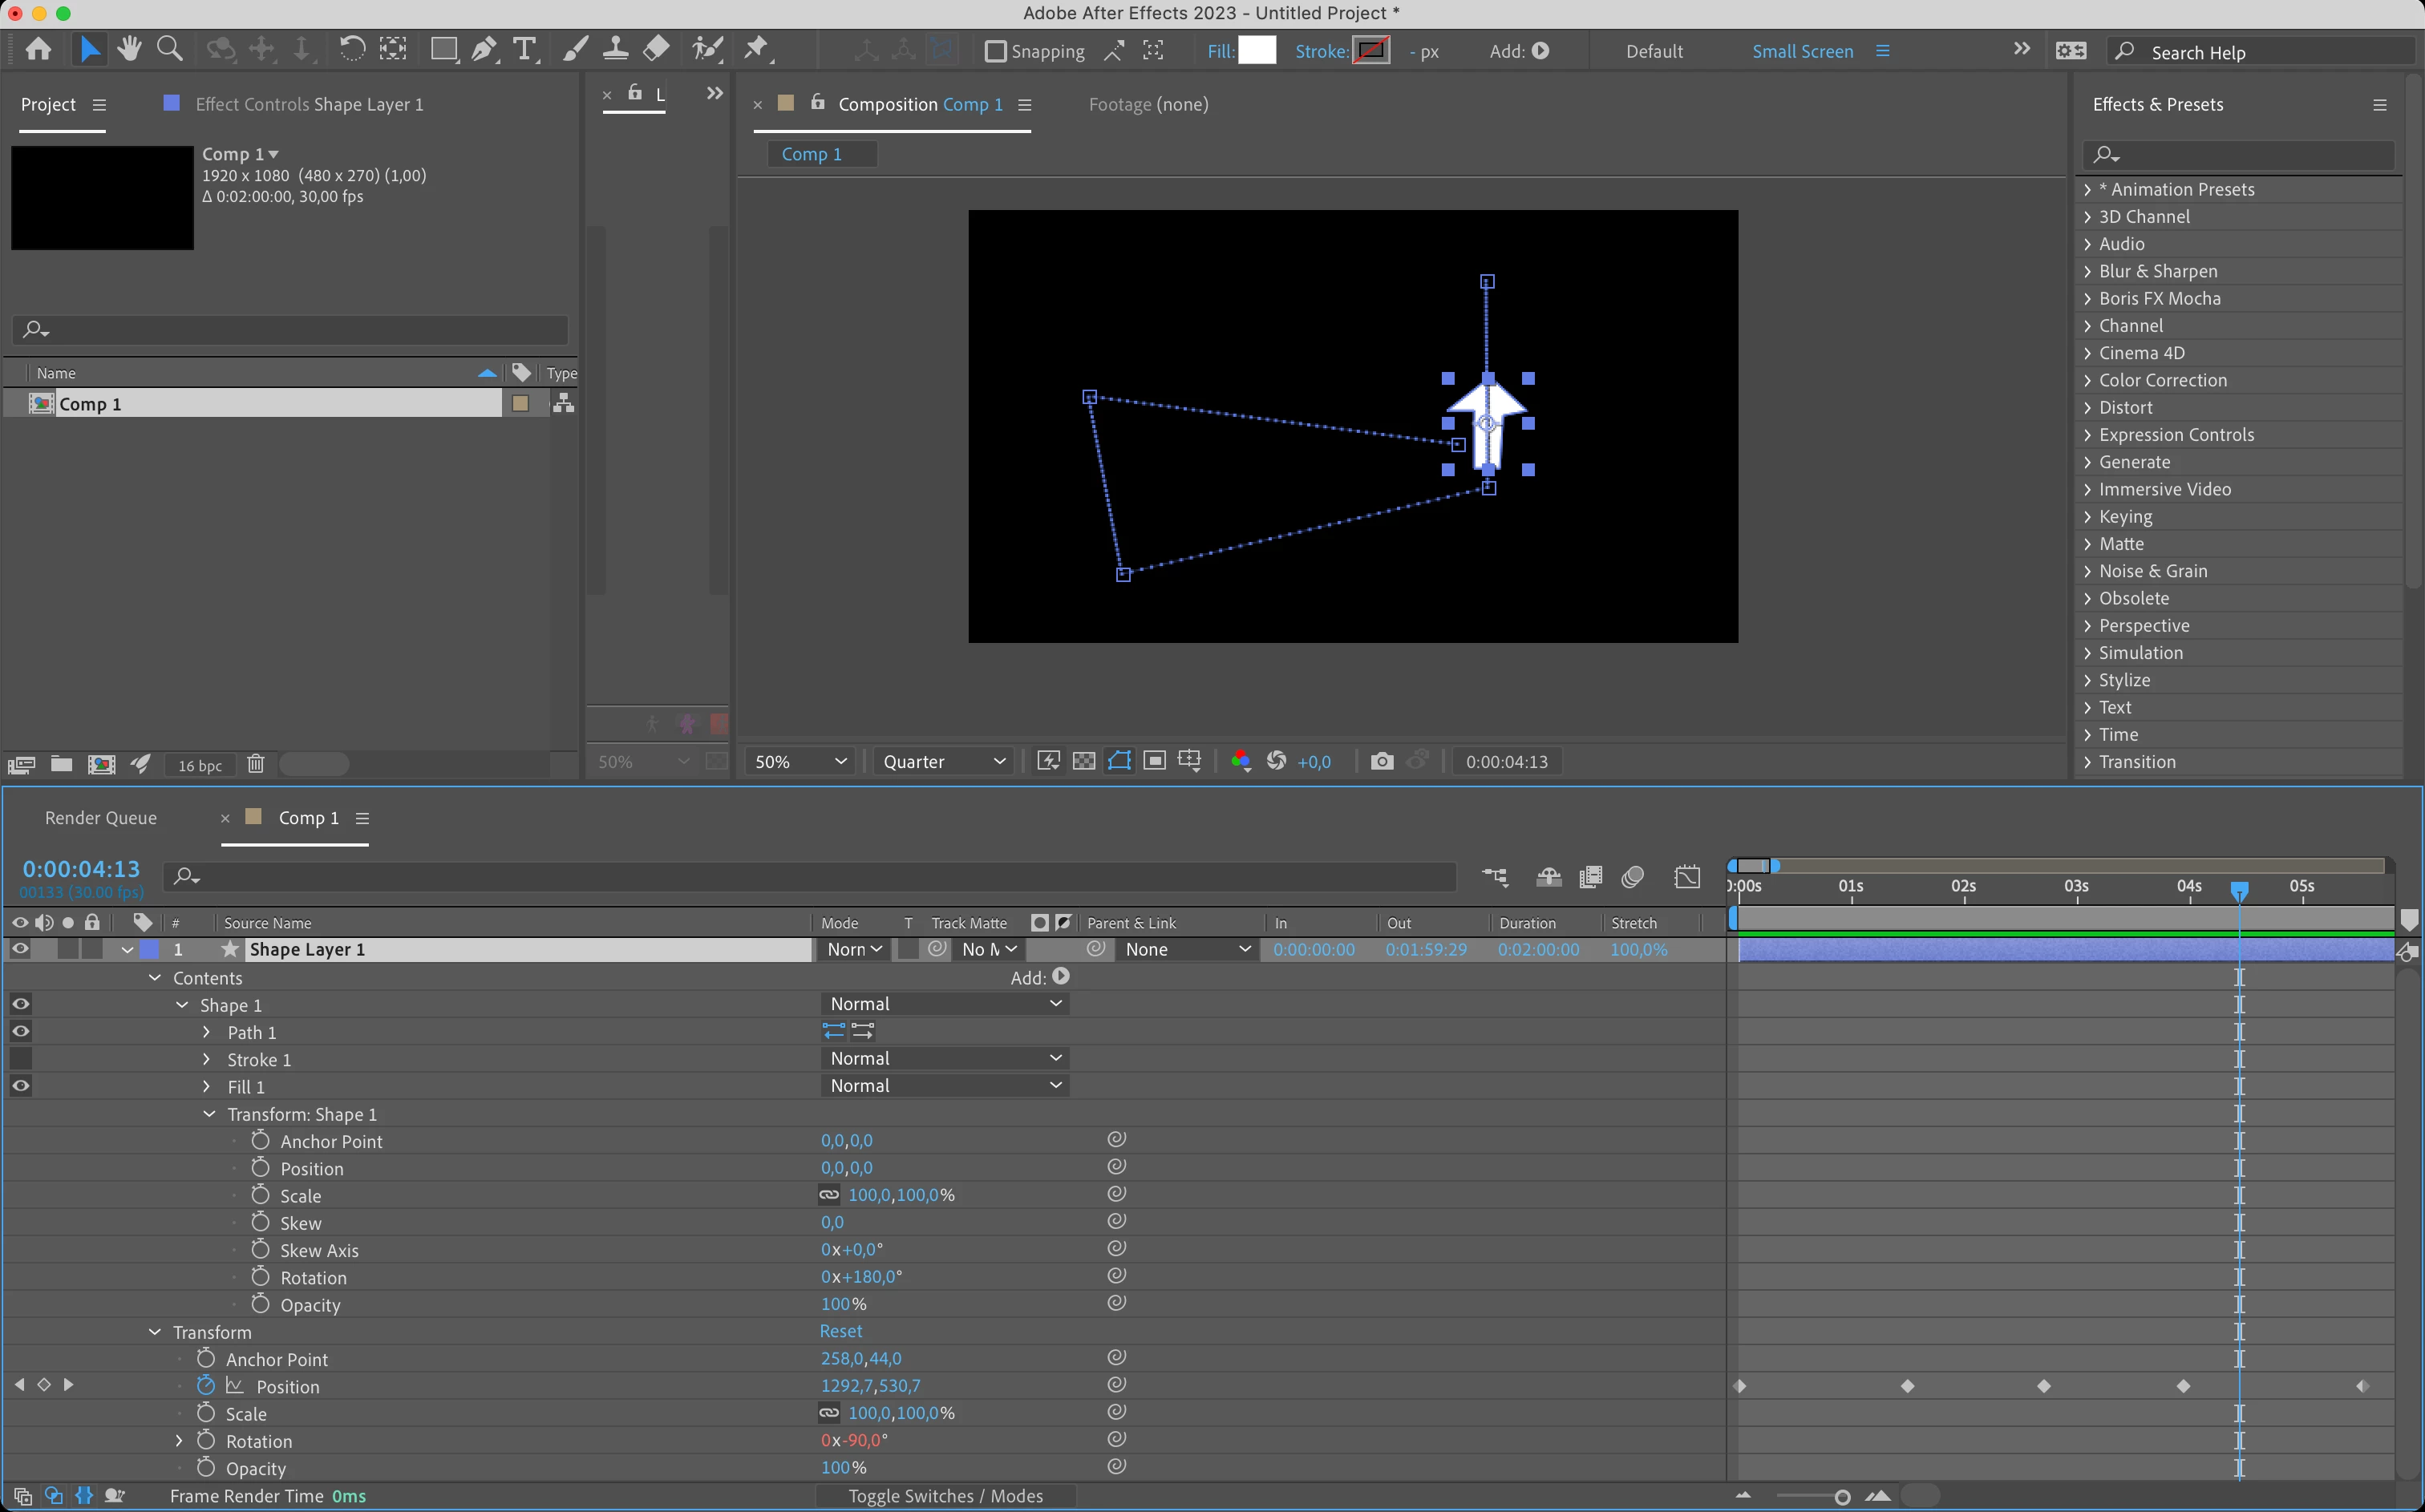Collapse the Transform: Shape 1 group
This screenshot has height=1512, width=2425.
tap(209, 1114)
